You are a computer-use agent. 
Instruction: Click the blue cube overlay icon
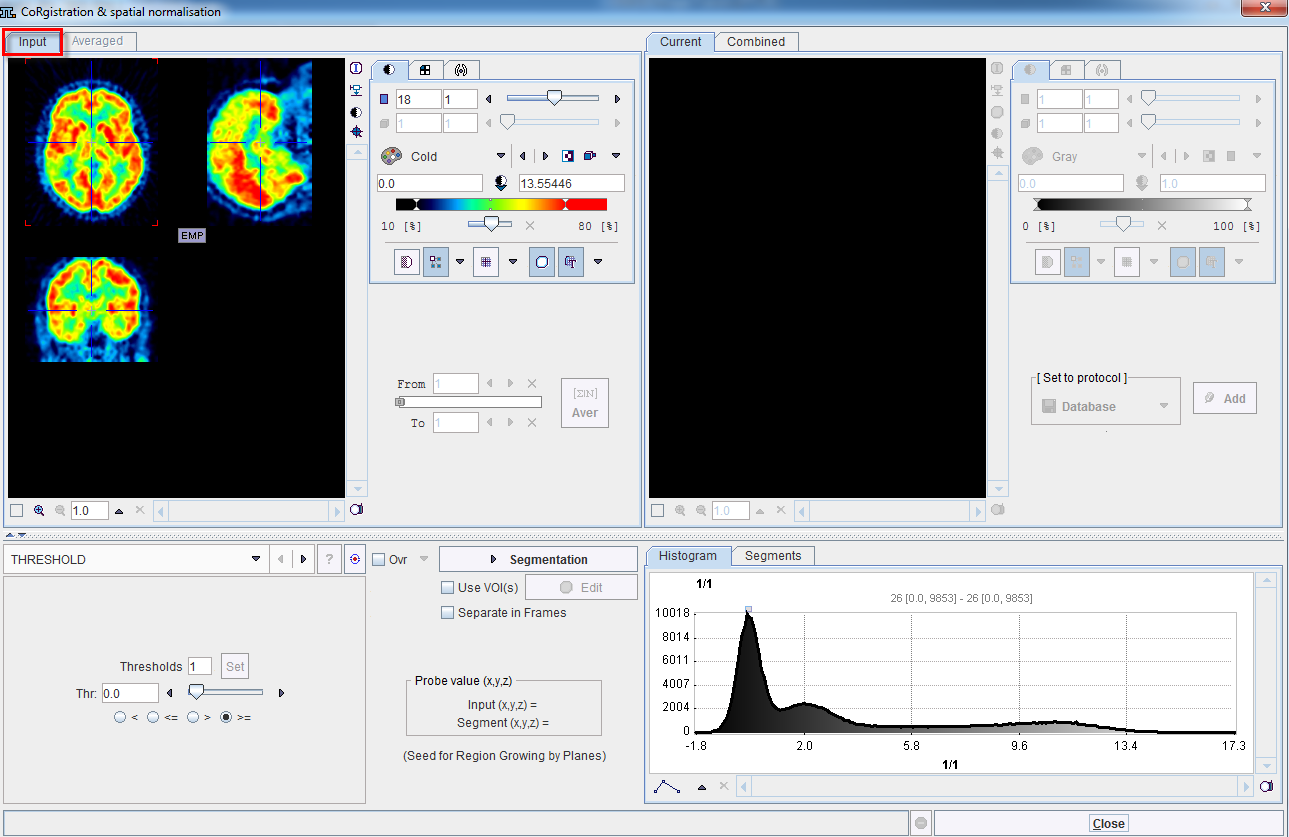[590, 156]
